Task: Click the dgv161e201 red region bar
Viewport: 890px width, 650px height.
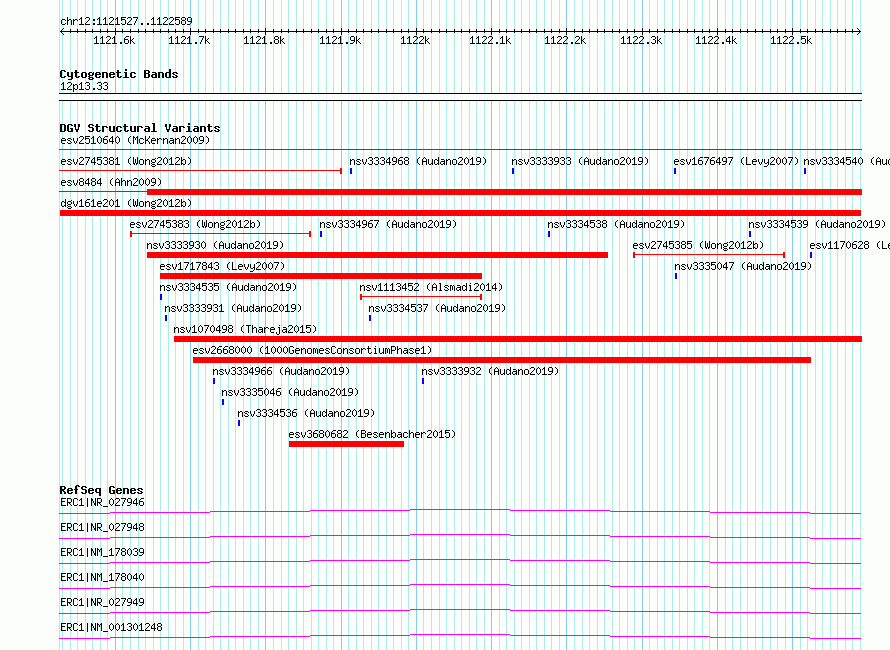Action: pos(461,213)
